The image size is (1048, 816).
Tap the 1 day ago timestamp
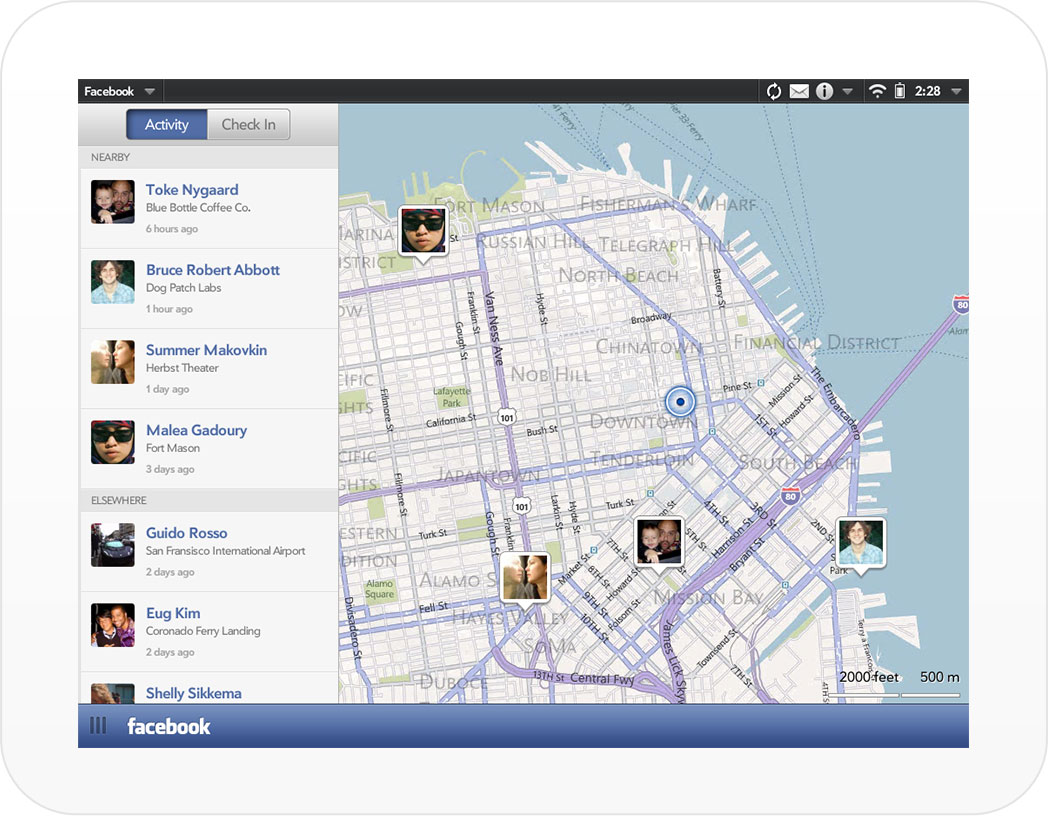168,390
